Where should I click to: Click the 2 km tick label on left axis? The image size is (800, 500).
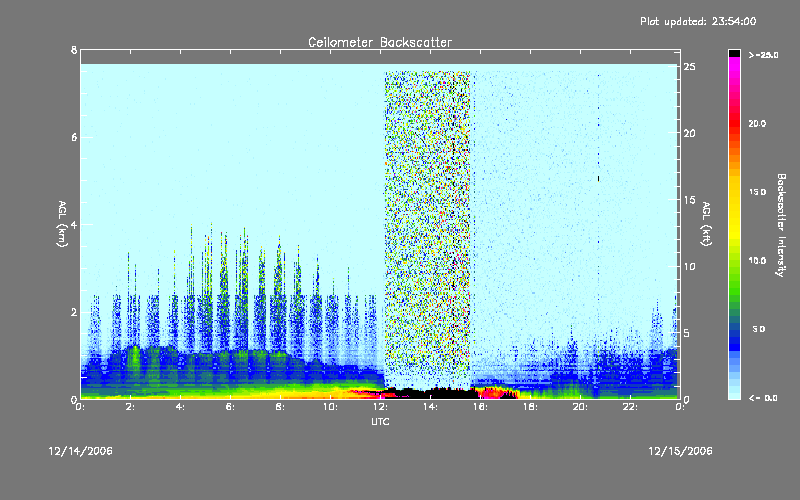[74, 312]
